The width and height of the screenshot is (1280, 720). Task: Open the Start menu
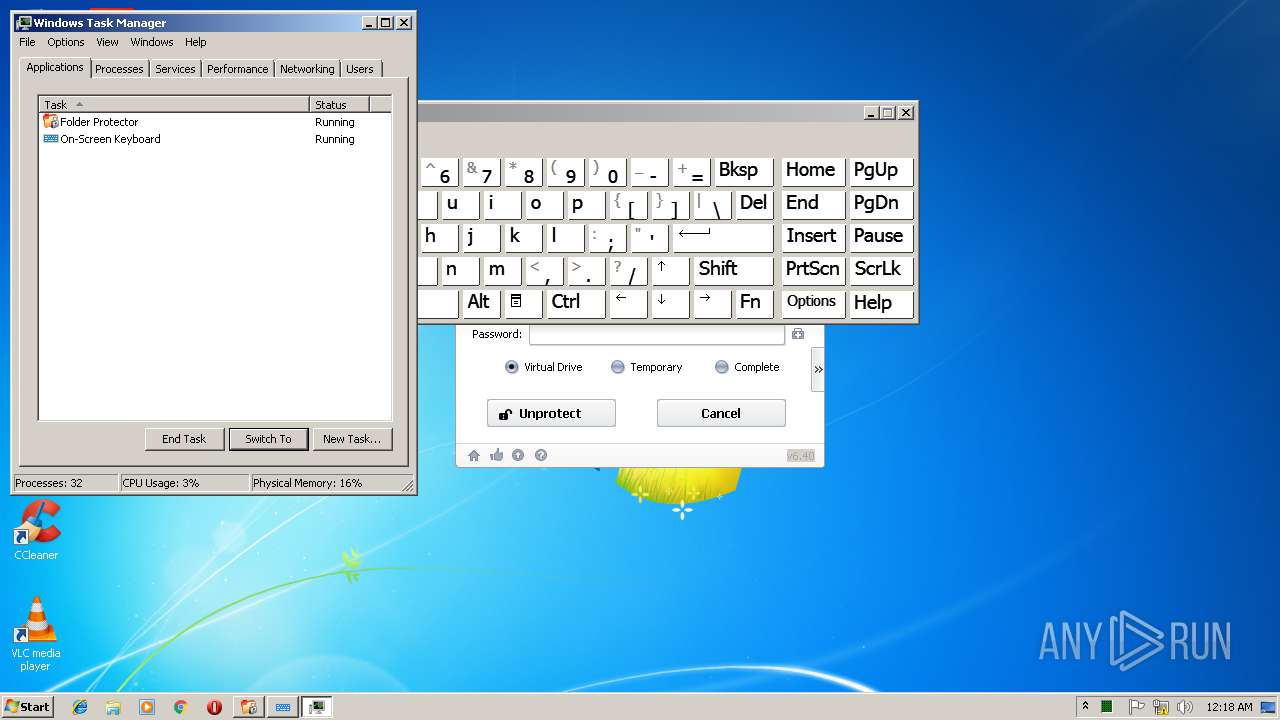click(27, 706)
